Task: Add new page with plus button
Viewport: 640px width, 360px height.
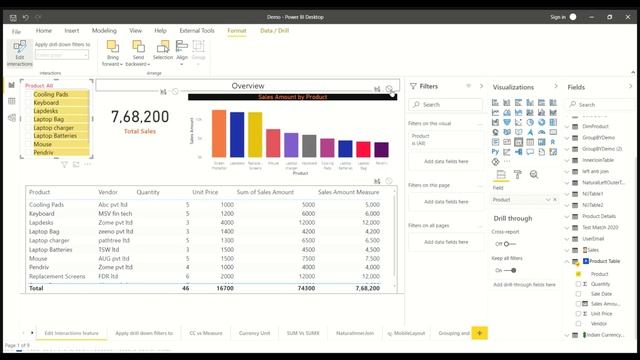Action: (x=480, y=333)
